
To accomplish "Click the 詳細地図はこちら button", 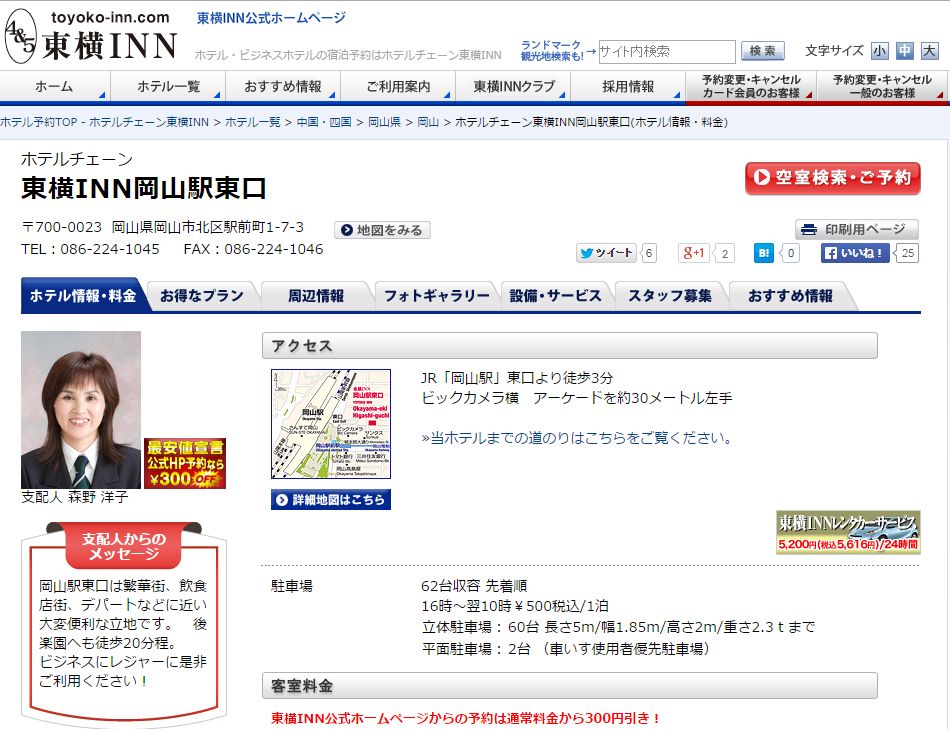I will 331,500.
